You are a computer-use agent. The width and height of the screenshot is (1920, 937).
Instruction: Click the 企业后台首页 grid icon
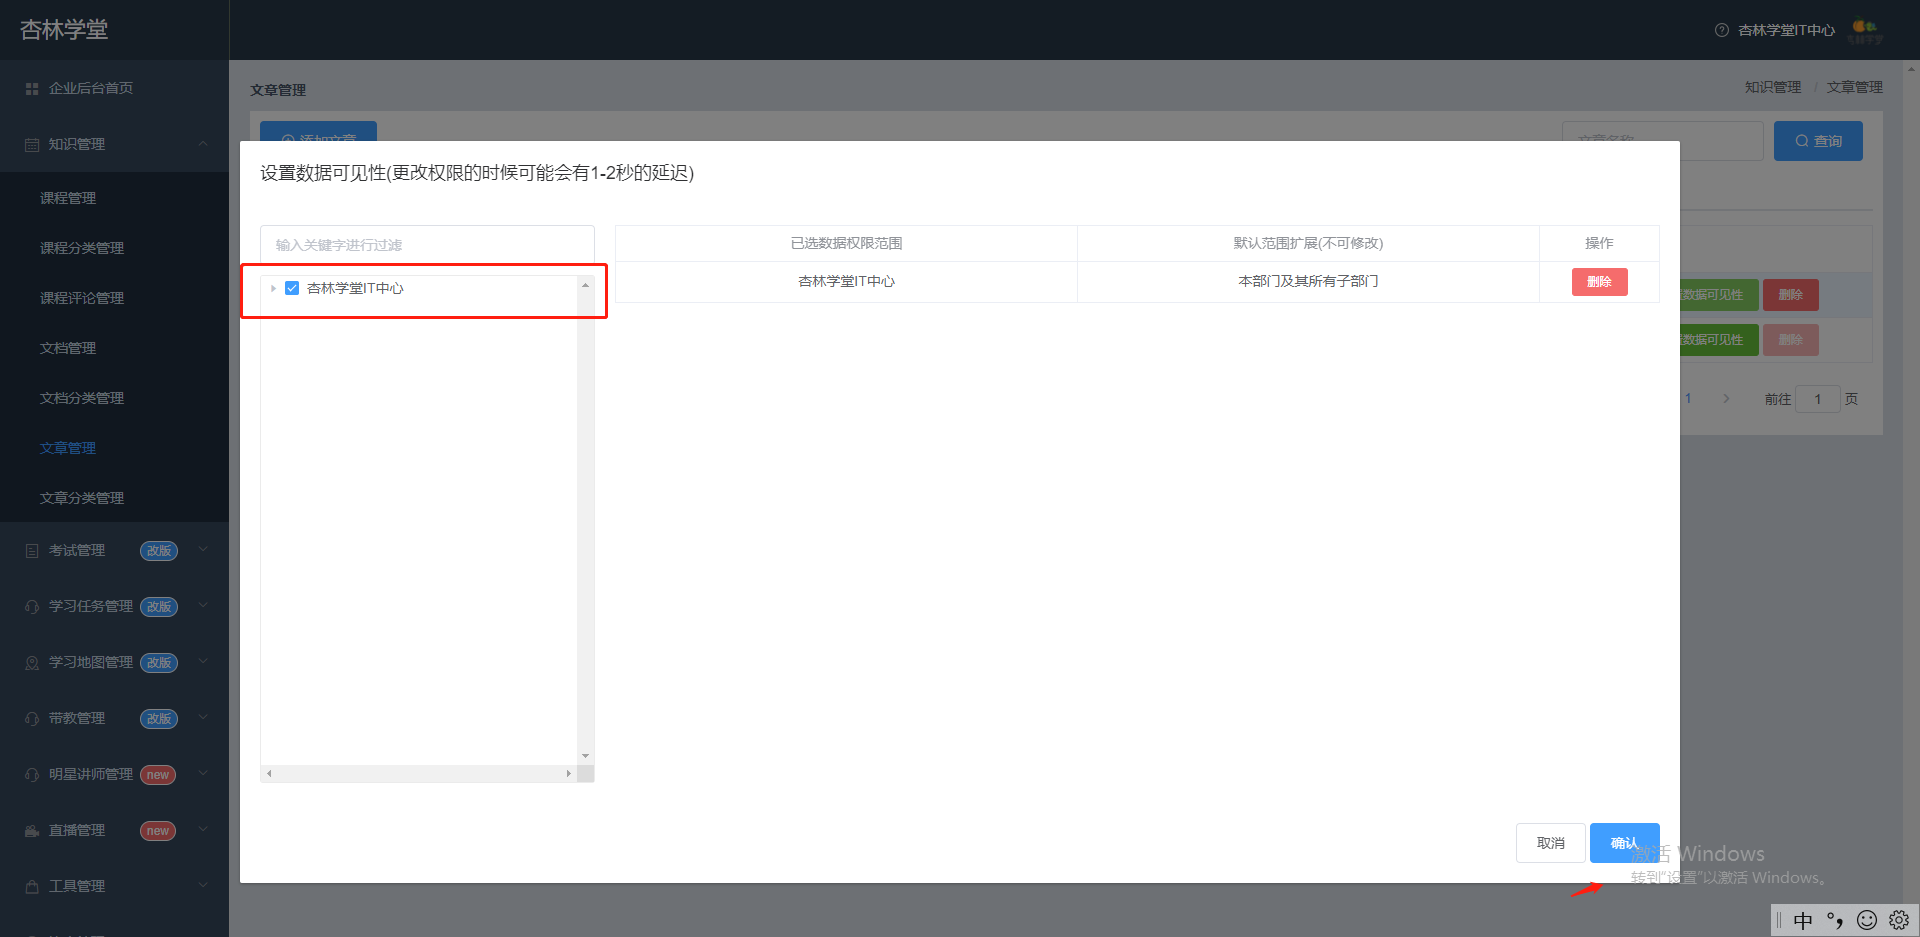[32, 89]
